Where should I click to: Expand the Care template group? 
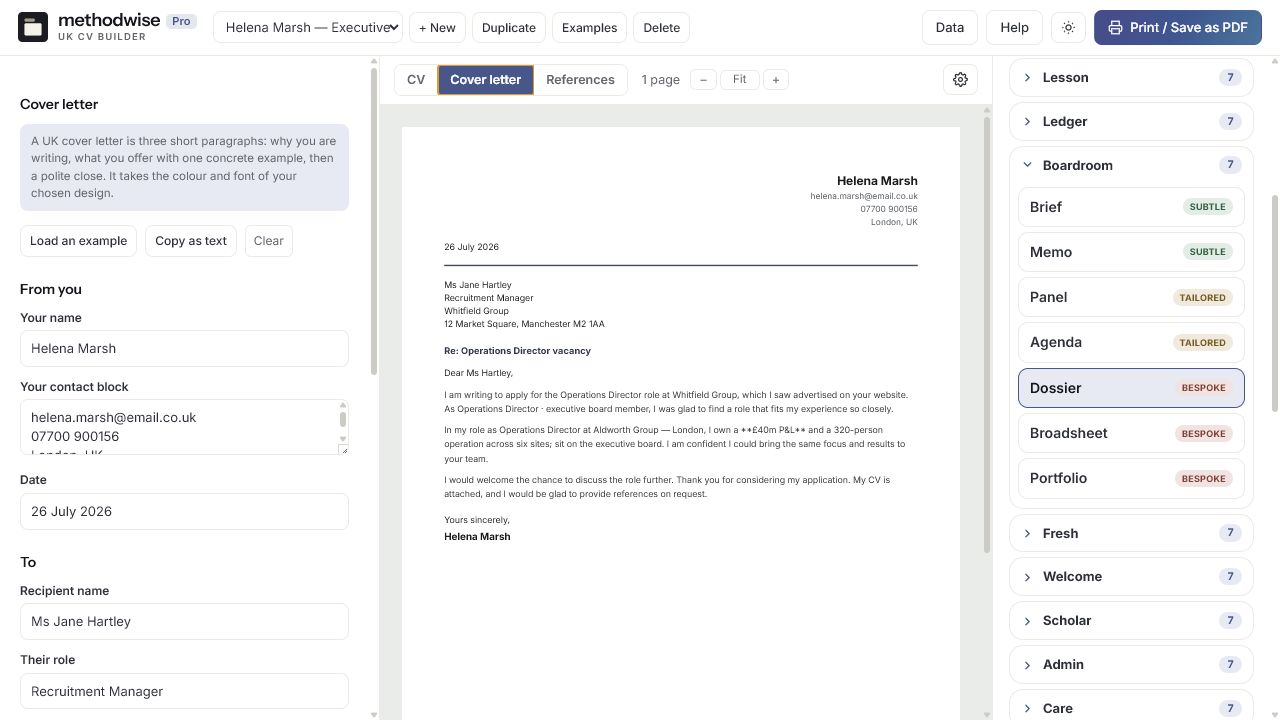point(1131,708)
